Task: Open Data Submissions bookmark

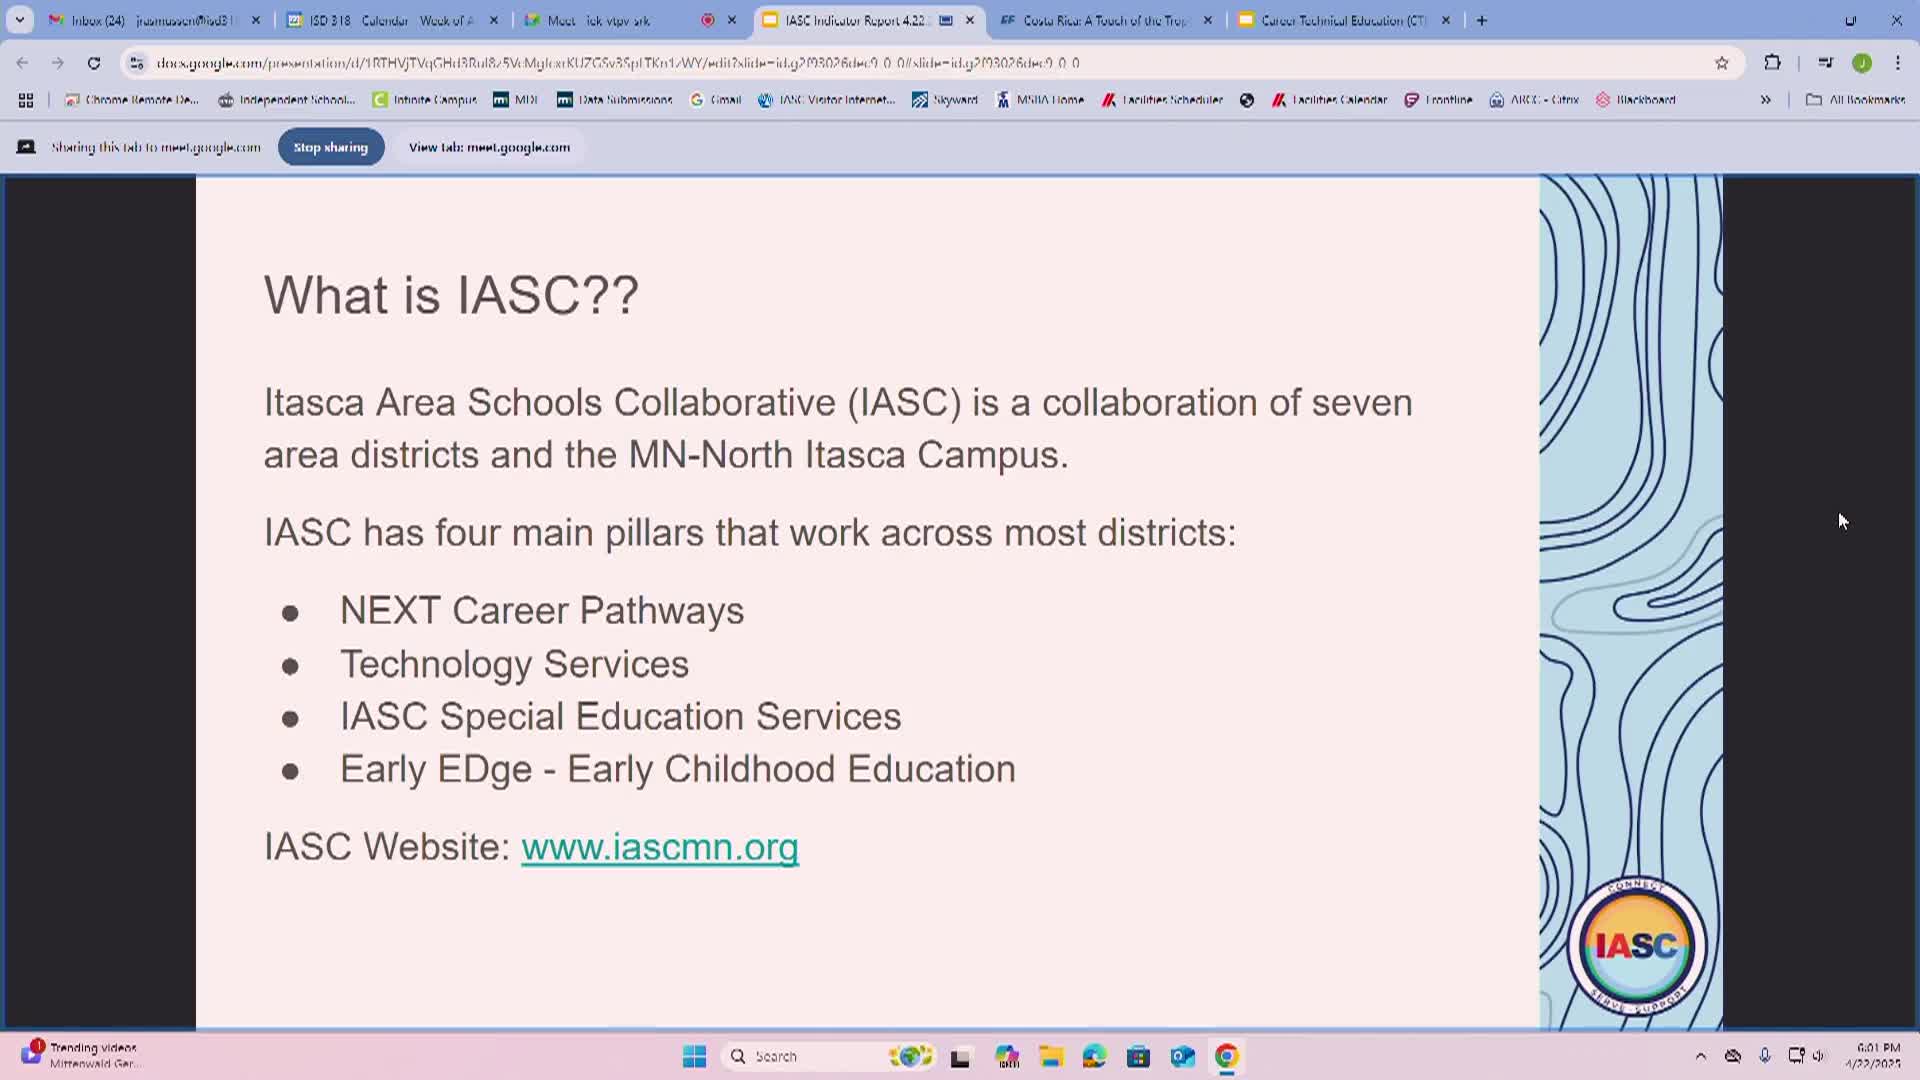Action: pyautogui.click(x=615, y=100)
